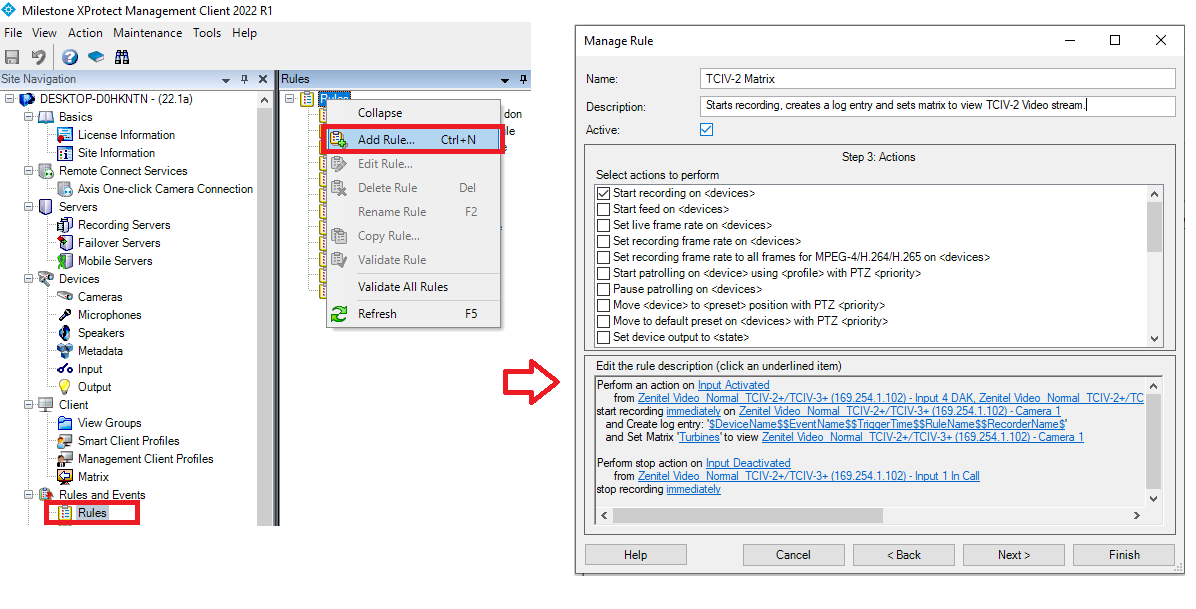Screen dimensions: 1196x609
Task: Click the Back button
Action: pos(904,555)
